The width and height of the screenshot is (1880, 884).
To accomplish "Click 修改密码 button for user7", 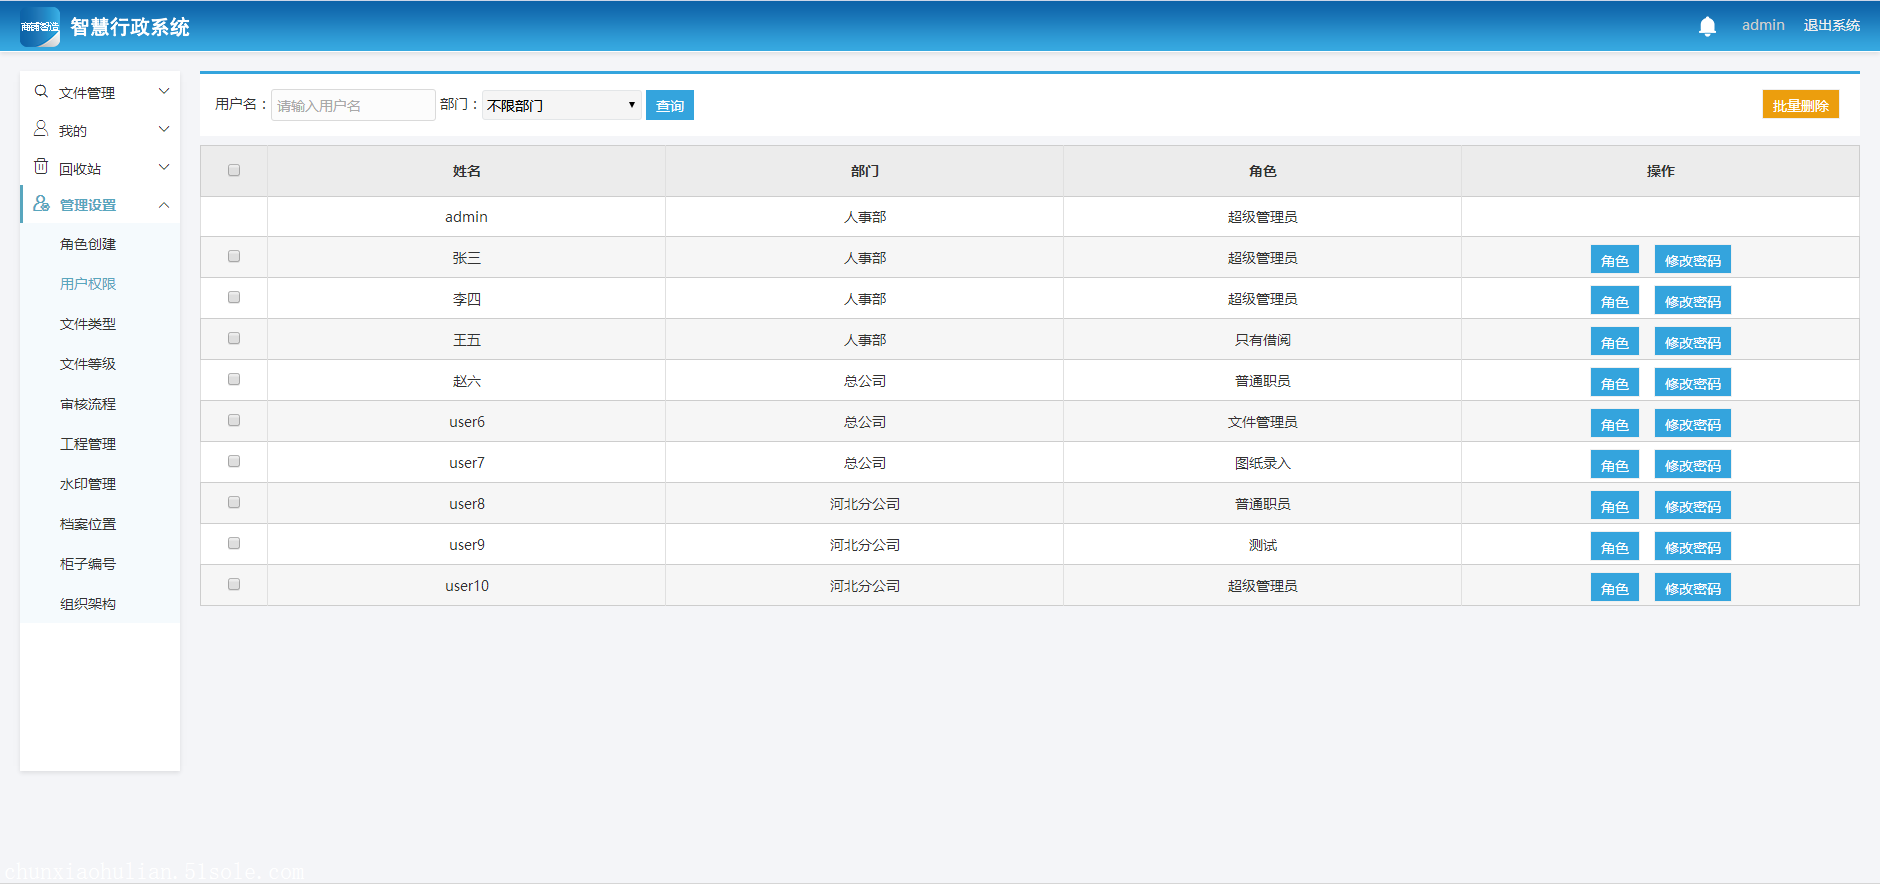I will [1692, 465].
